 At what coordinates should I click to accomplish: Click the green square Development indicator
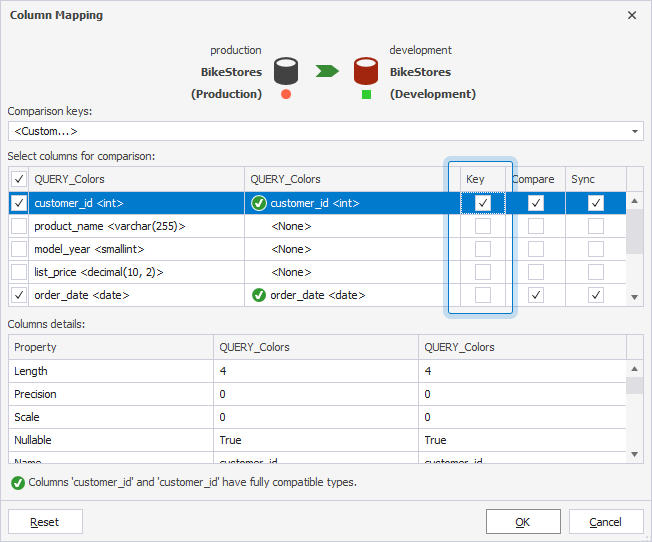click(366, 94)
